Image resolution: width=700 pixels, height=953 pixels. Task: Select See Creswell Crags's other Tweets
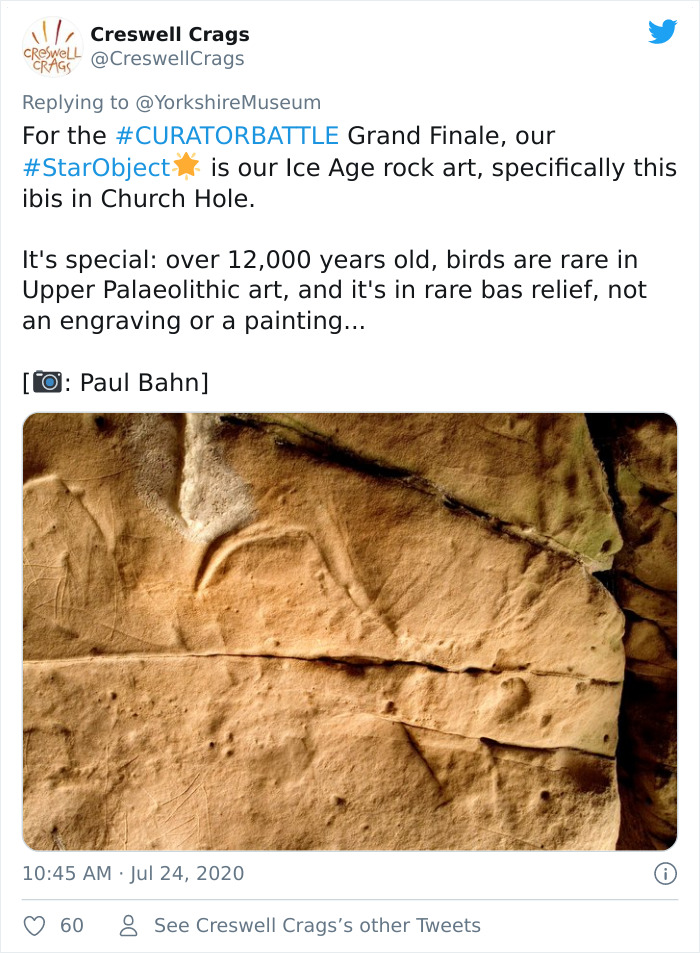pos(316,925)
